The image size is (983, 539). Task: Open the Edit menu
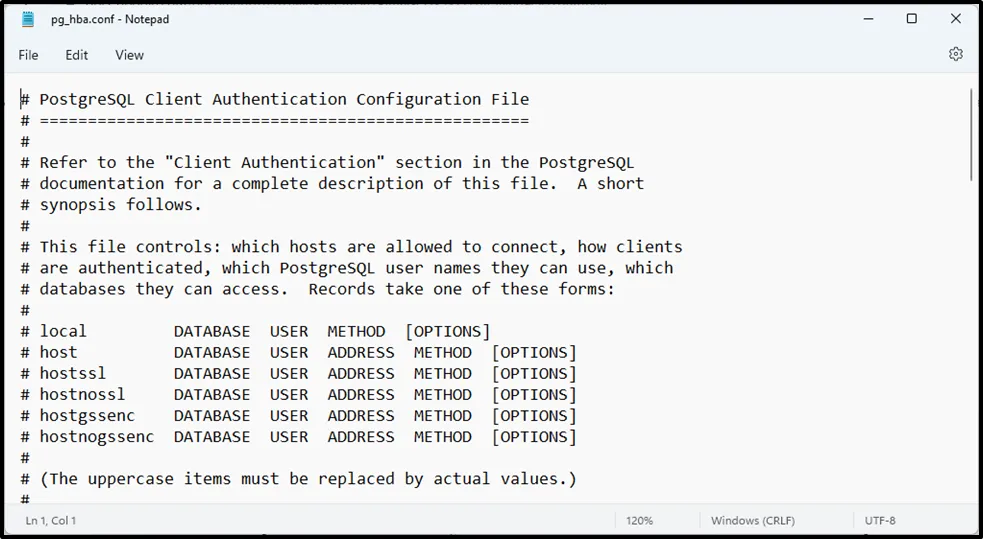coord(77,55)
